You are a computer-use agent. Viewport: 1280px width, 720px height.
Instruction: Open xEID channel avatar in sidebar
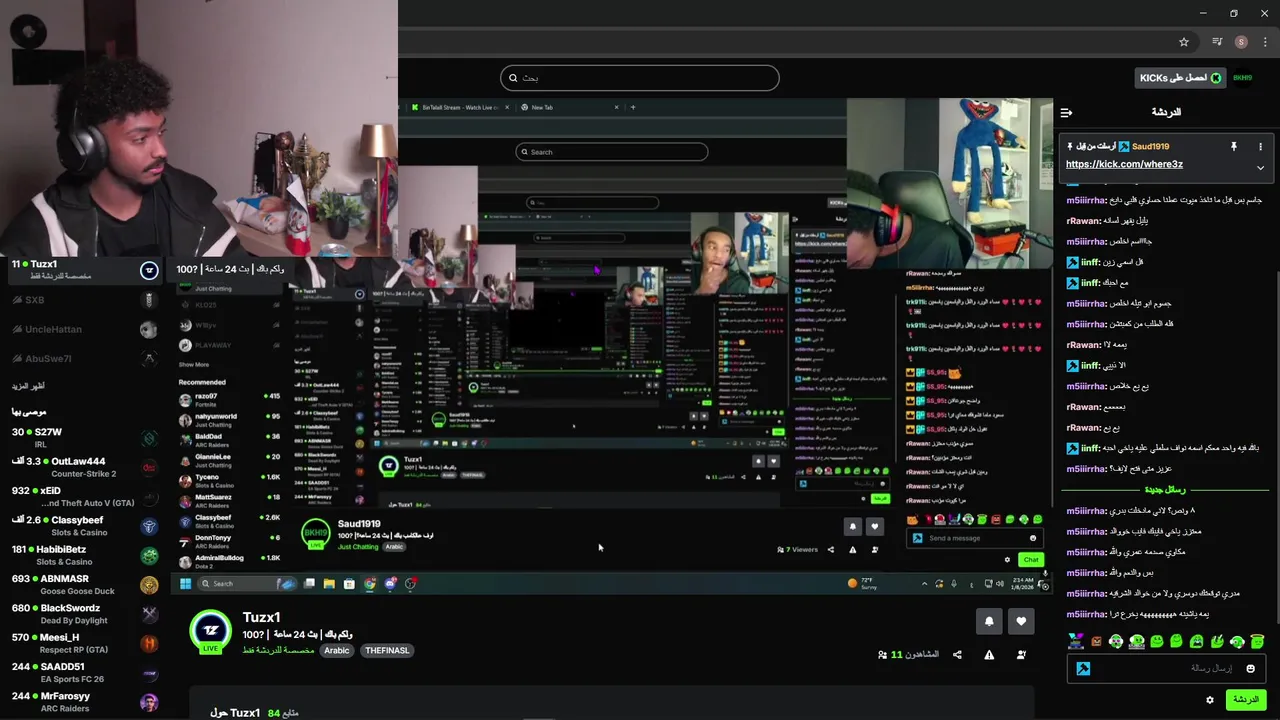coord(149,497)
